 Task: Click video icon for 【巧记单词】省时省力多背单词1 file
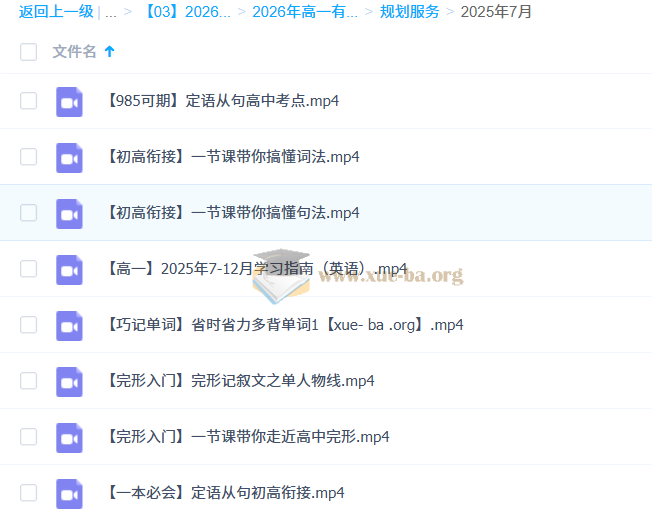69,325
